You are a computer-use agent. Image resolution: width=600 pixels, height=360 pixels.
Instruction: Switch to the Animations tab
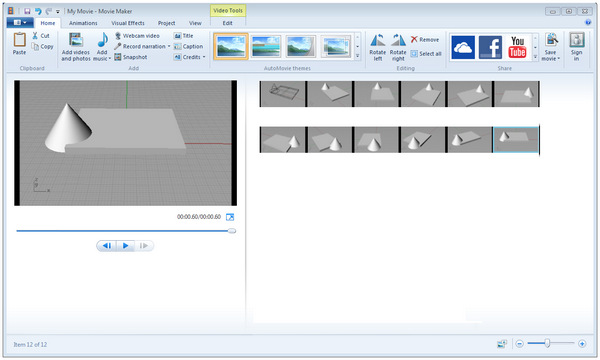83,23
